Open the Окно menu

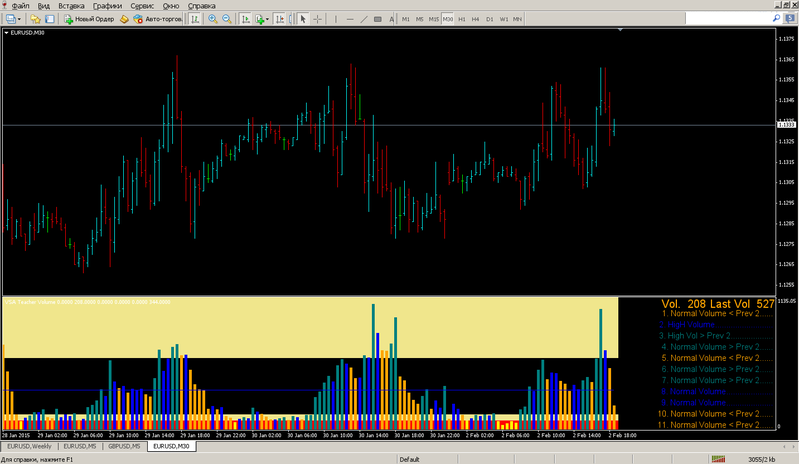coord(171,6)
